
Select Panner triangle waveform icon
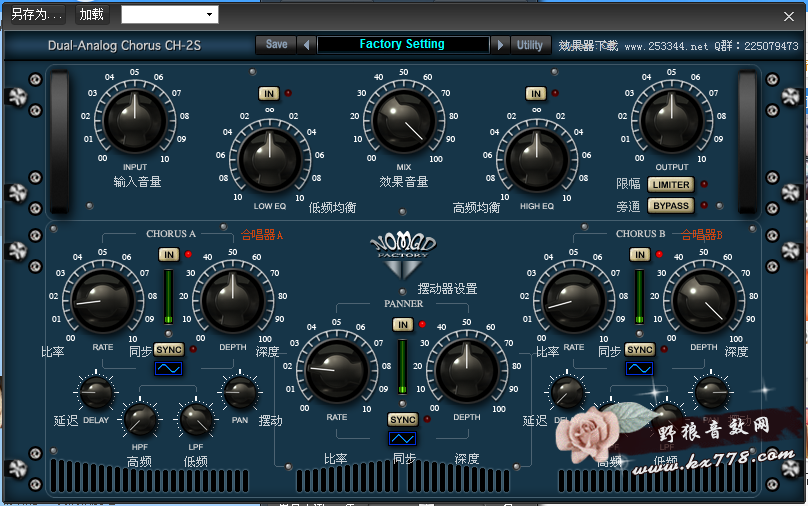[402, 438]
